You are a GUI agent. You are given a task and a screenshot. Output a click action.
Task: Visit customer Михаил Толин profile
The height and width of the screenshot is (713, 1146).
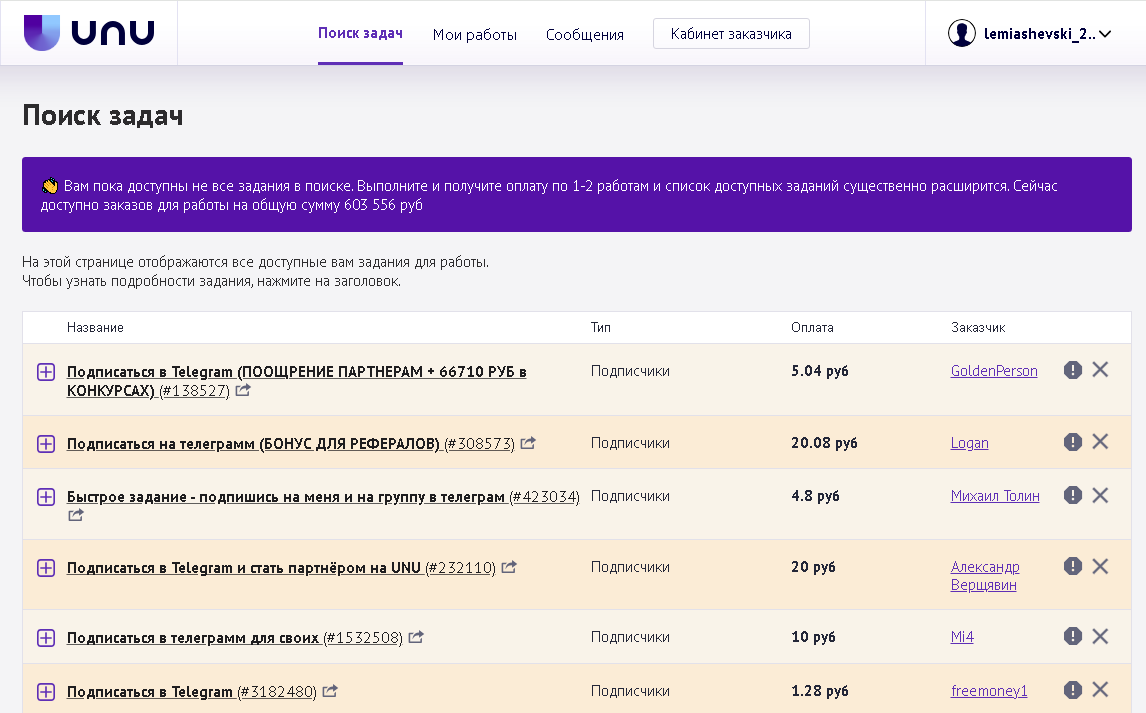995,496
